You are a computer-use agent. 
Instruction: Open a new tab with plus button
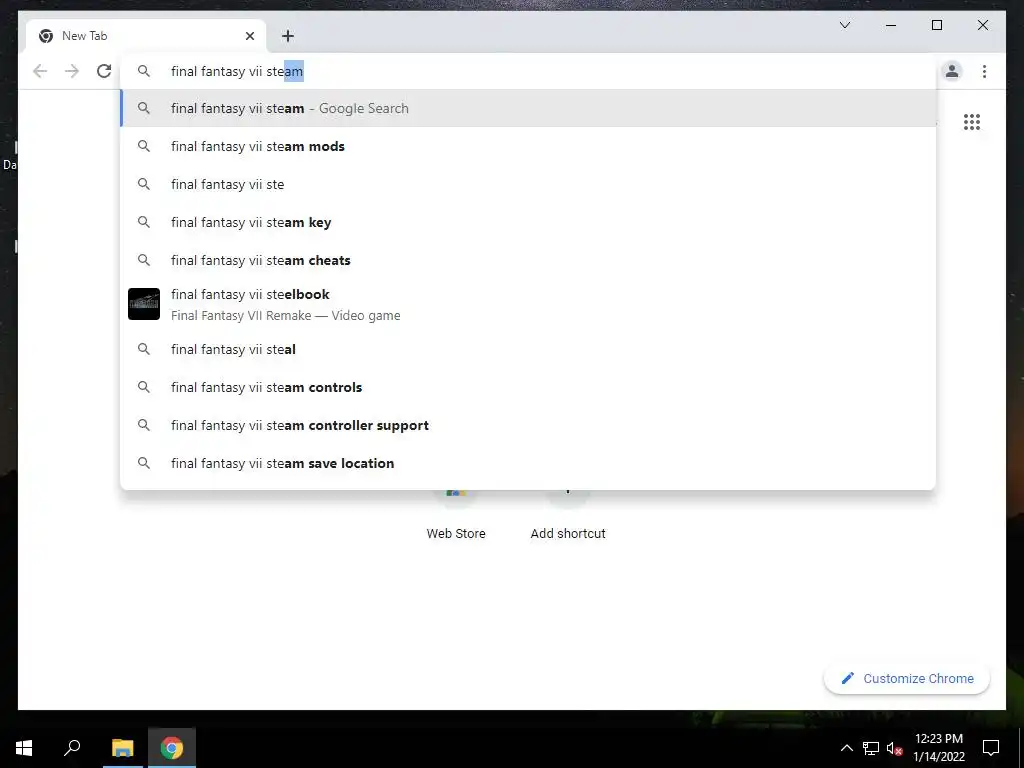[288, 36]
